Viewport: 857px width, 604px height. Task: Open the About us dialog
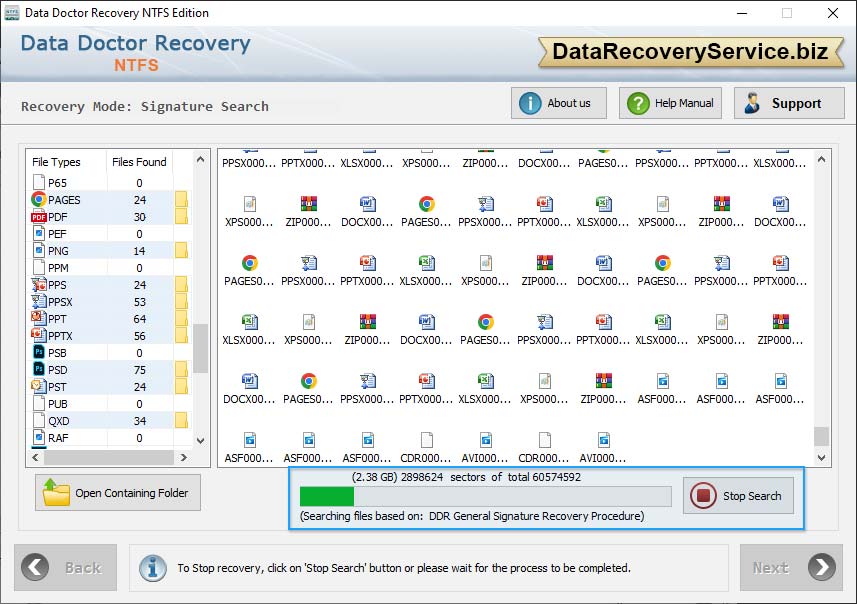coord(559,103)
